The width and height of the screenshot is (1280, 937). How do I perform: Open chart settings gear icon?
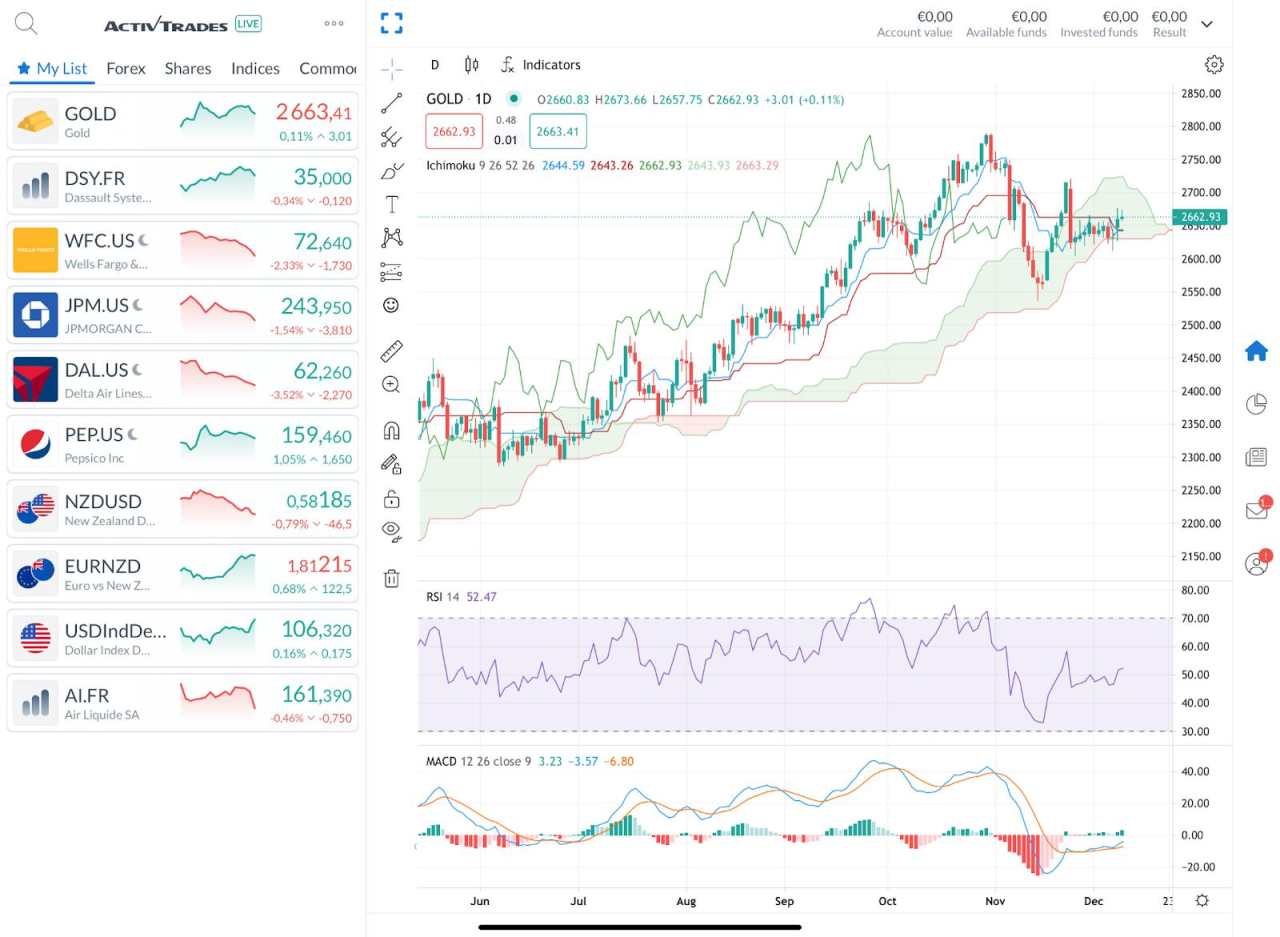1214,65
